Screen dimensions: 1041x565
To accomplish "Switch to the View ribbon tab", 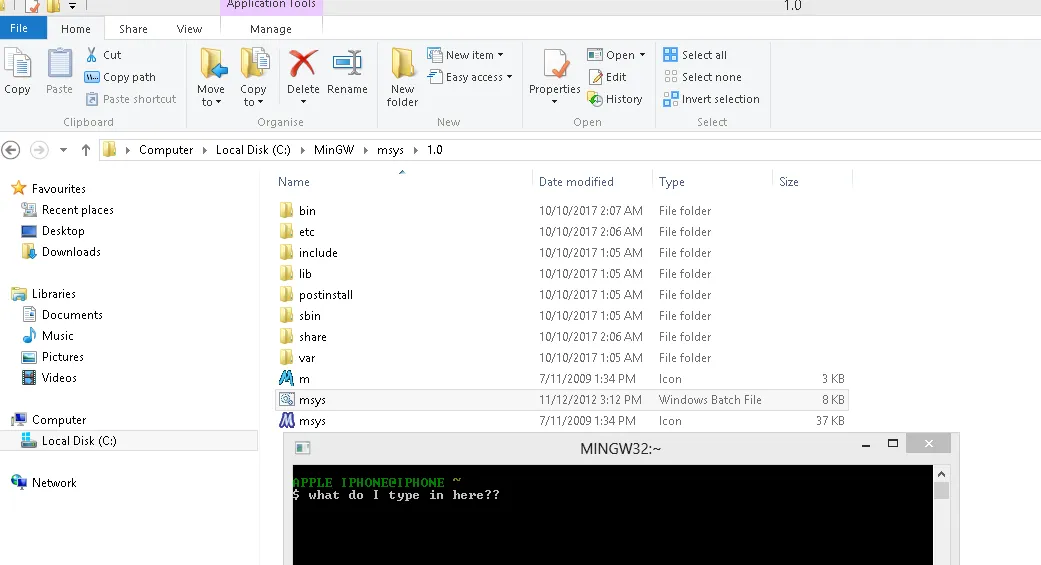I will (x=189, y=29).
